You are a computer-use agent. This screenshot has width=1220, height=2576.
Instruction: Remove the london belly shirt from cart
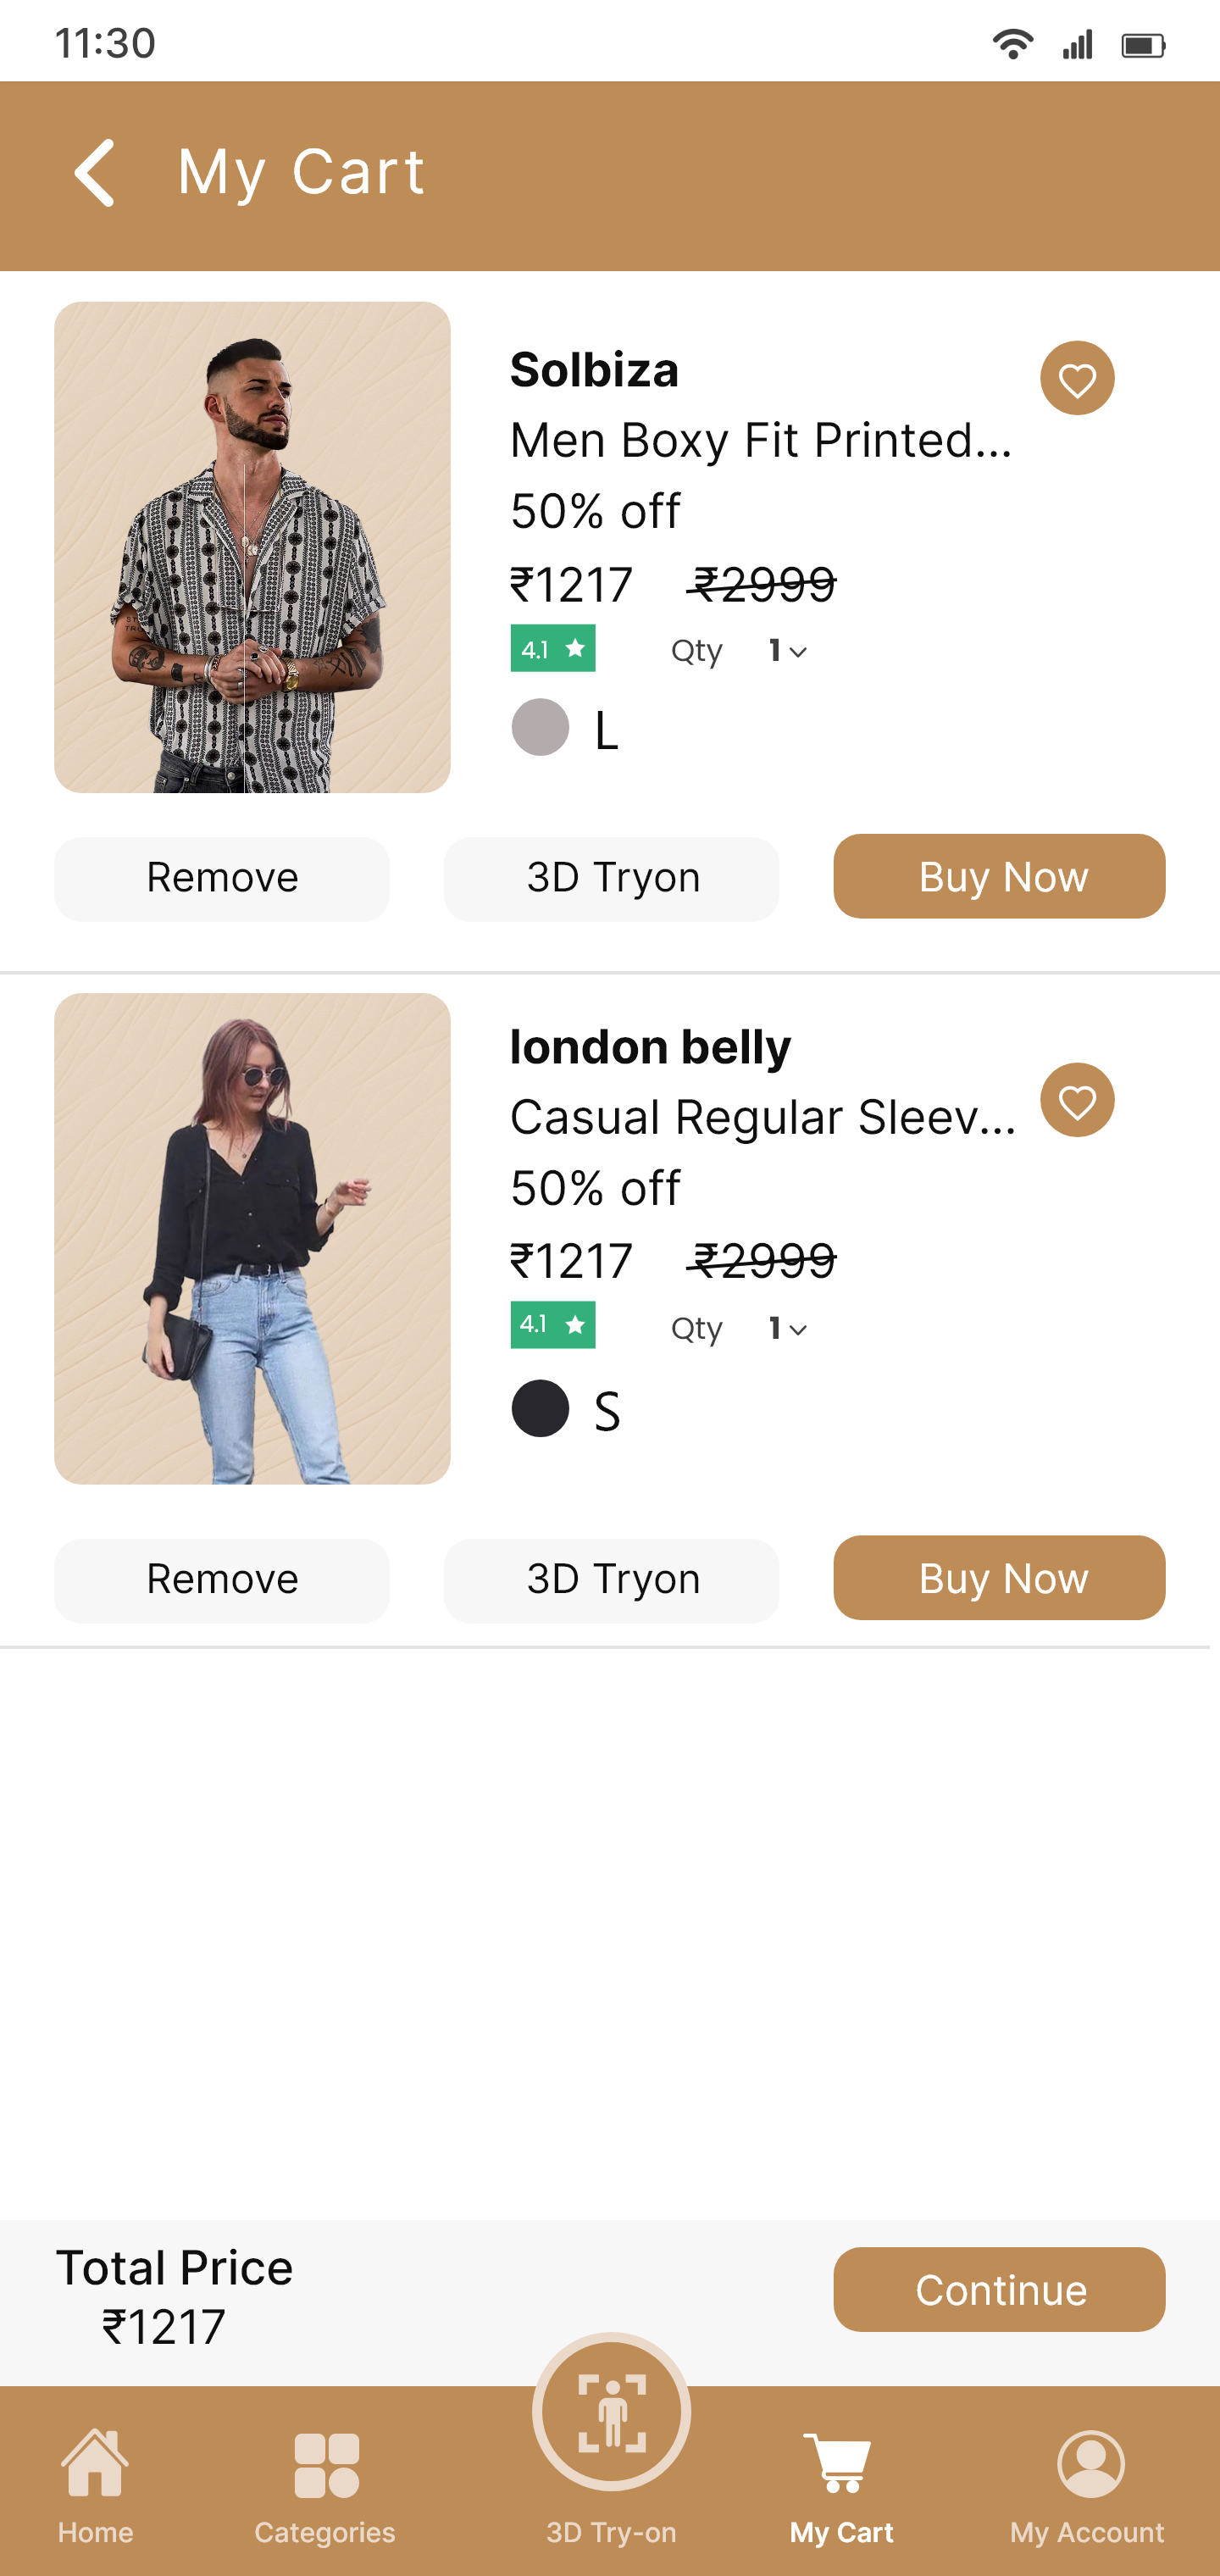(x=222, y=1580)
